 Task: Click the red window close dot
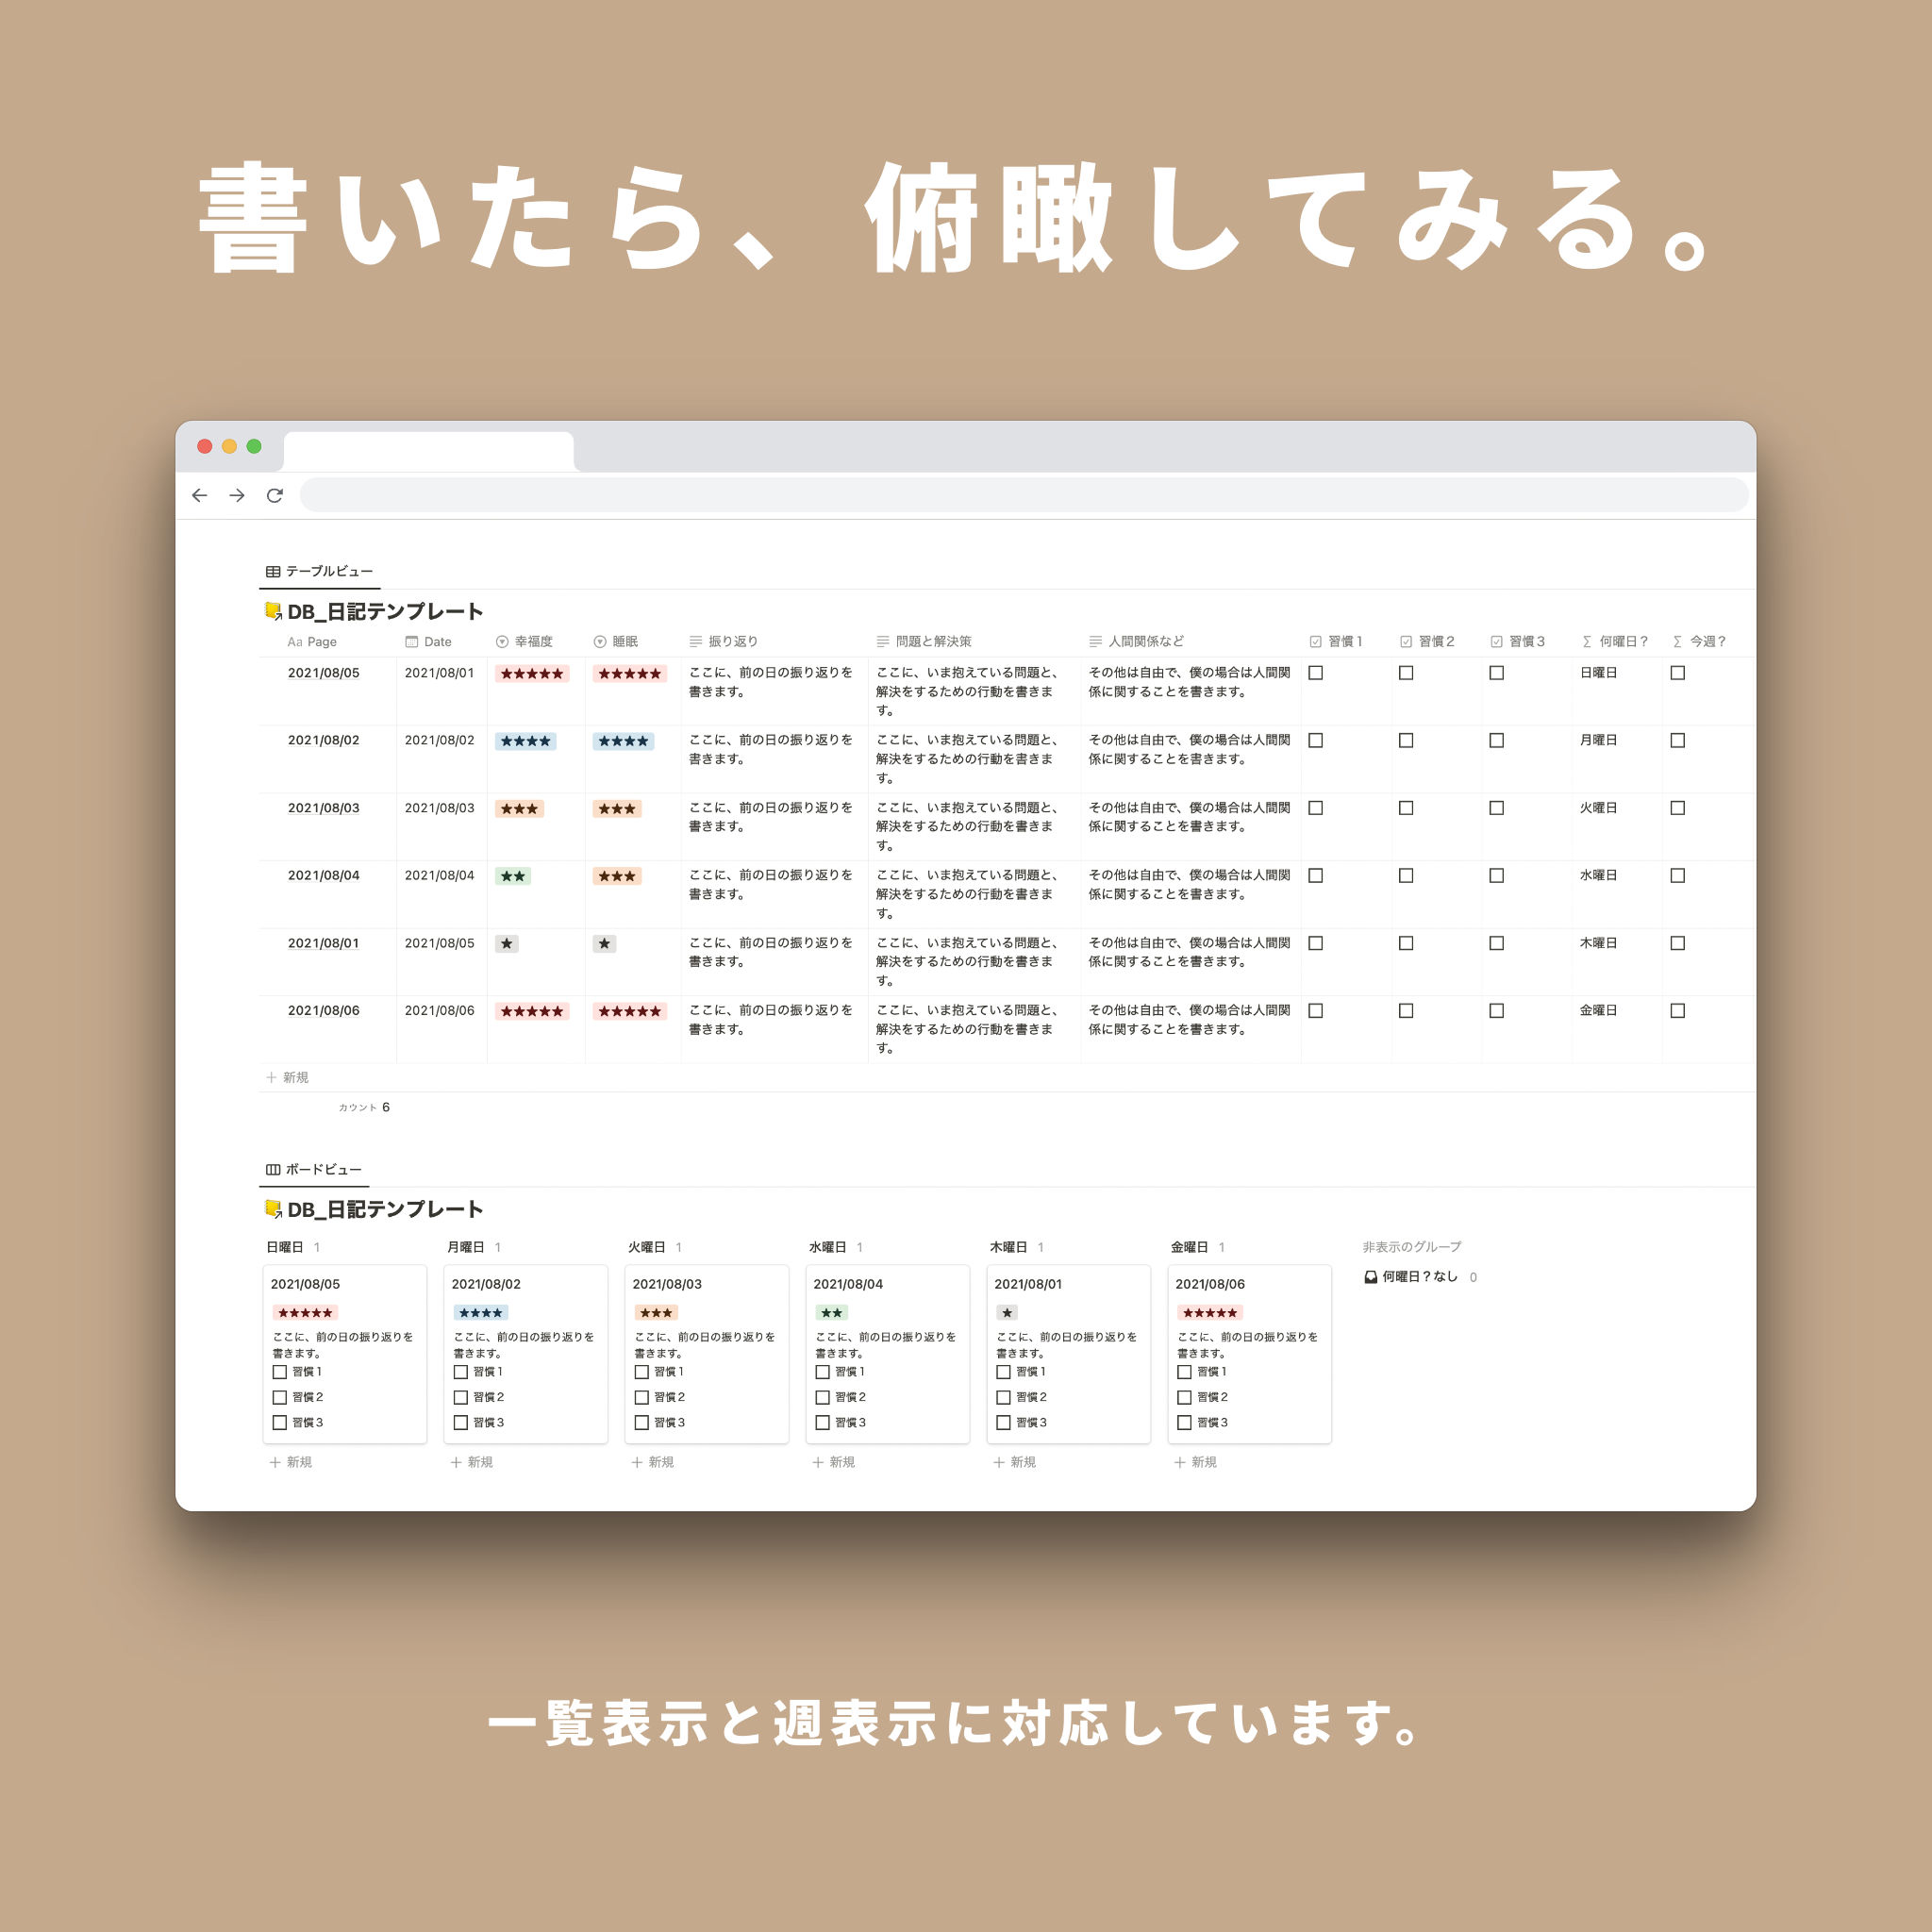point(204,446)
